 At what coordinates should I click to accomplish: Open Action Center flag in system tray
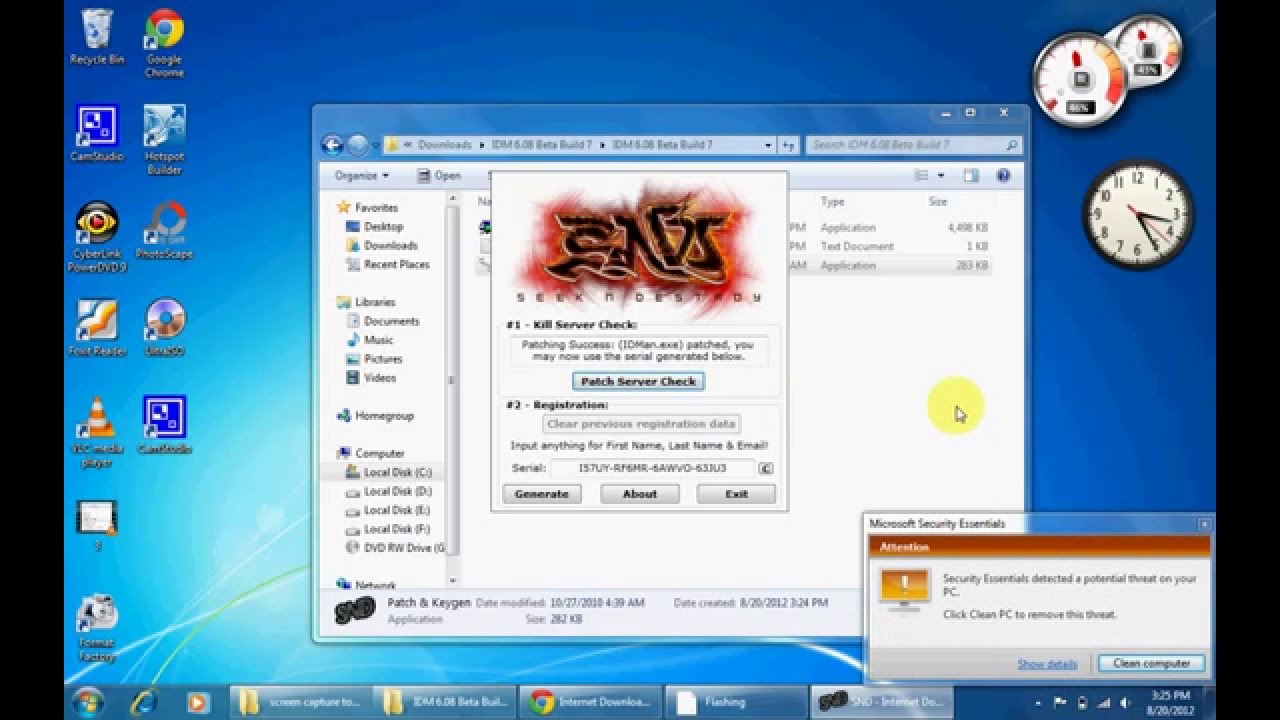1060,702
